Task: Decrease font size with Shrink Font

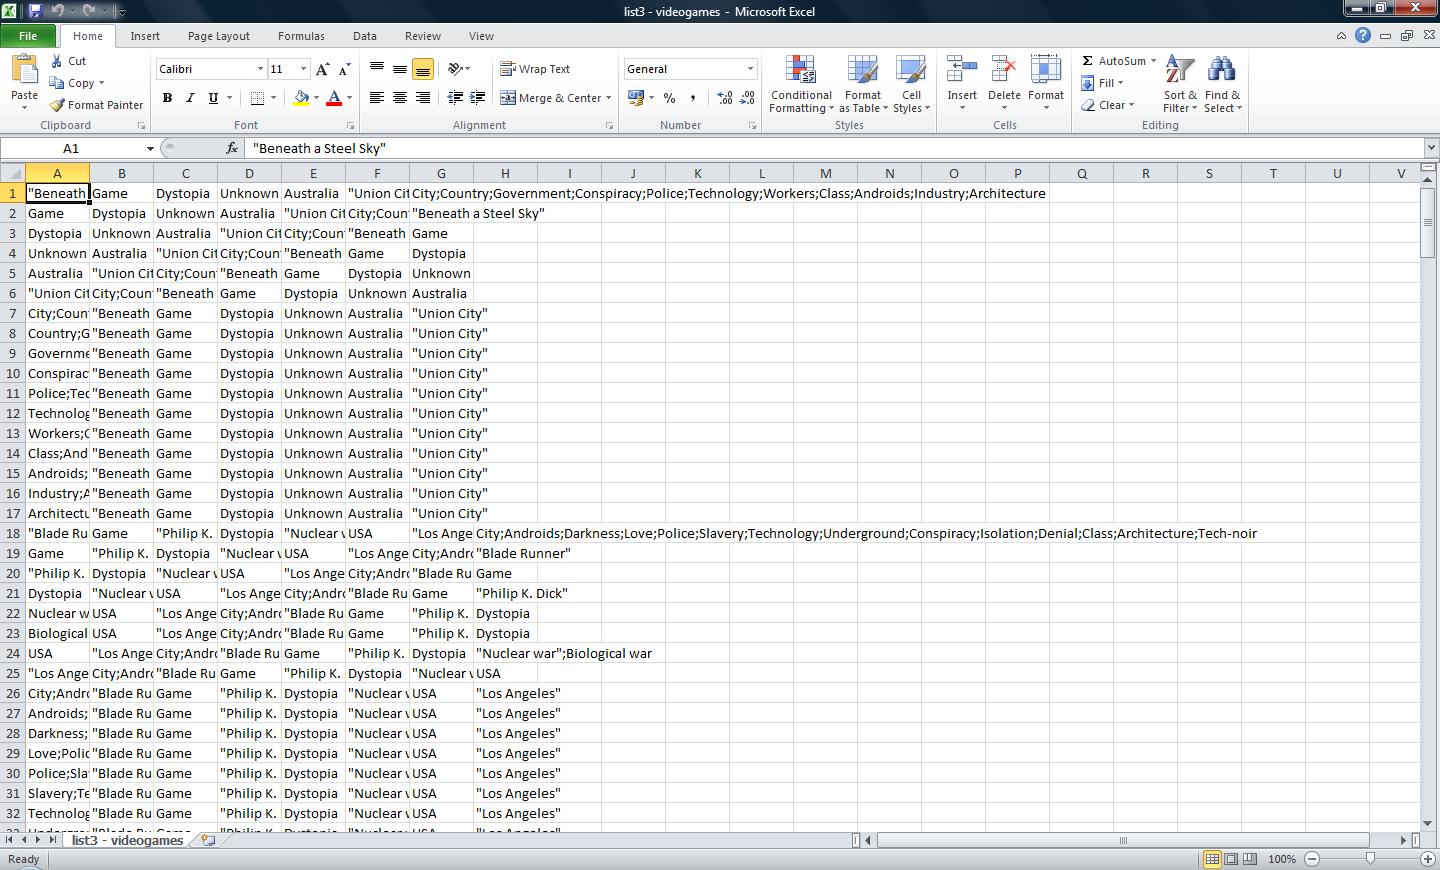Action: pos(344,69)
